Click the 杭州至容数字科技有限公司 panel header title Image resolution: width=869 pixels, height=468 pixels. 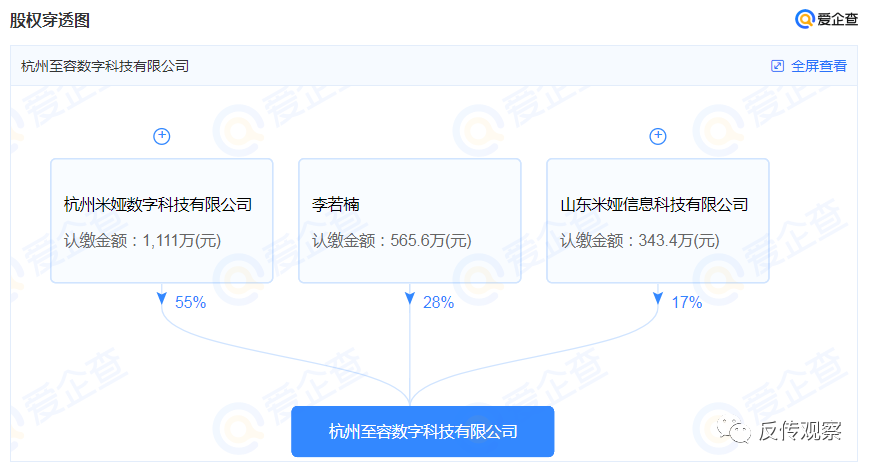(x=105, y=66)
